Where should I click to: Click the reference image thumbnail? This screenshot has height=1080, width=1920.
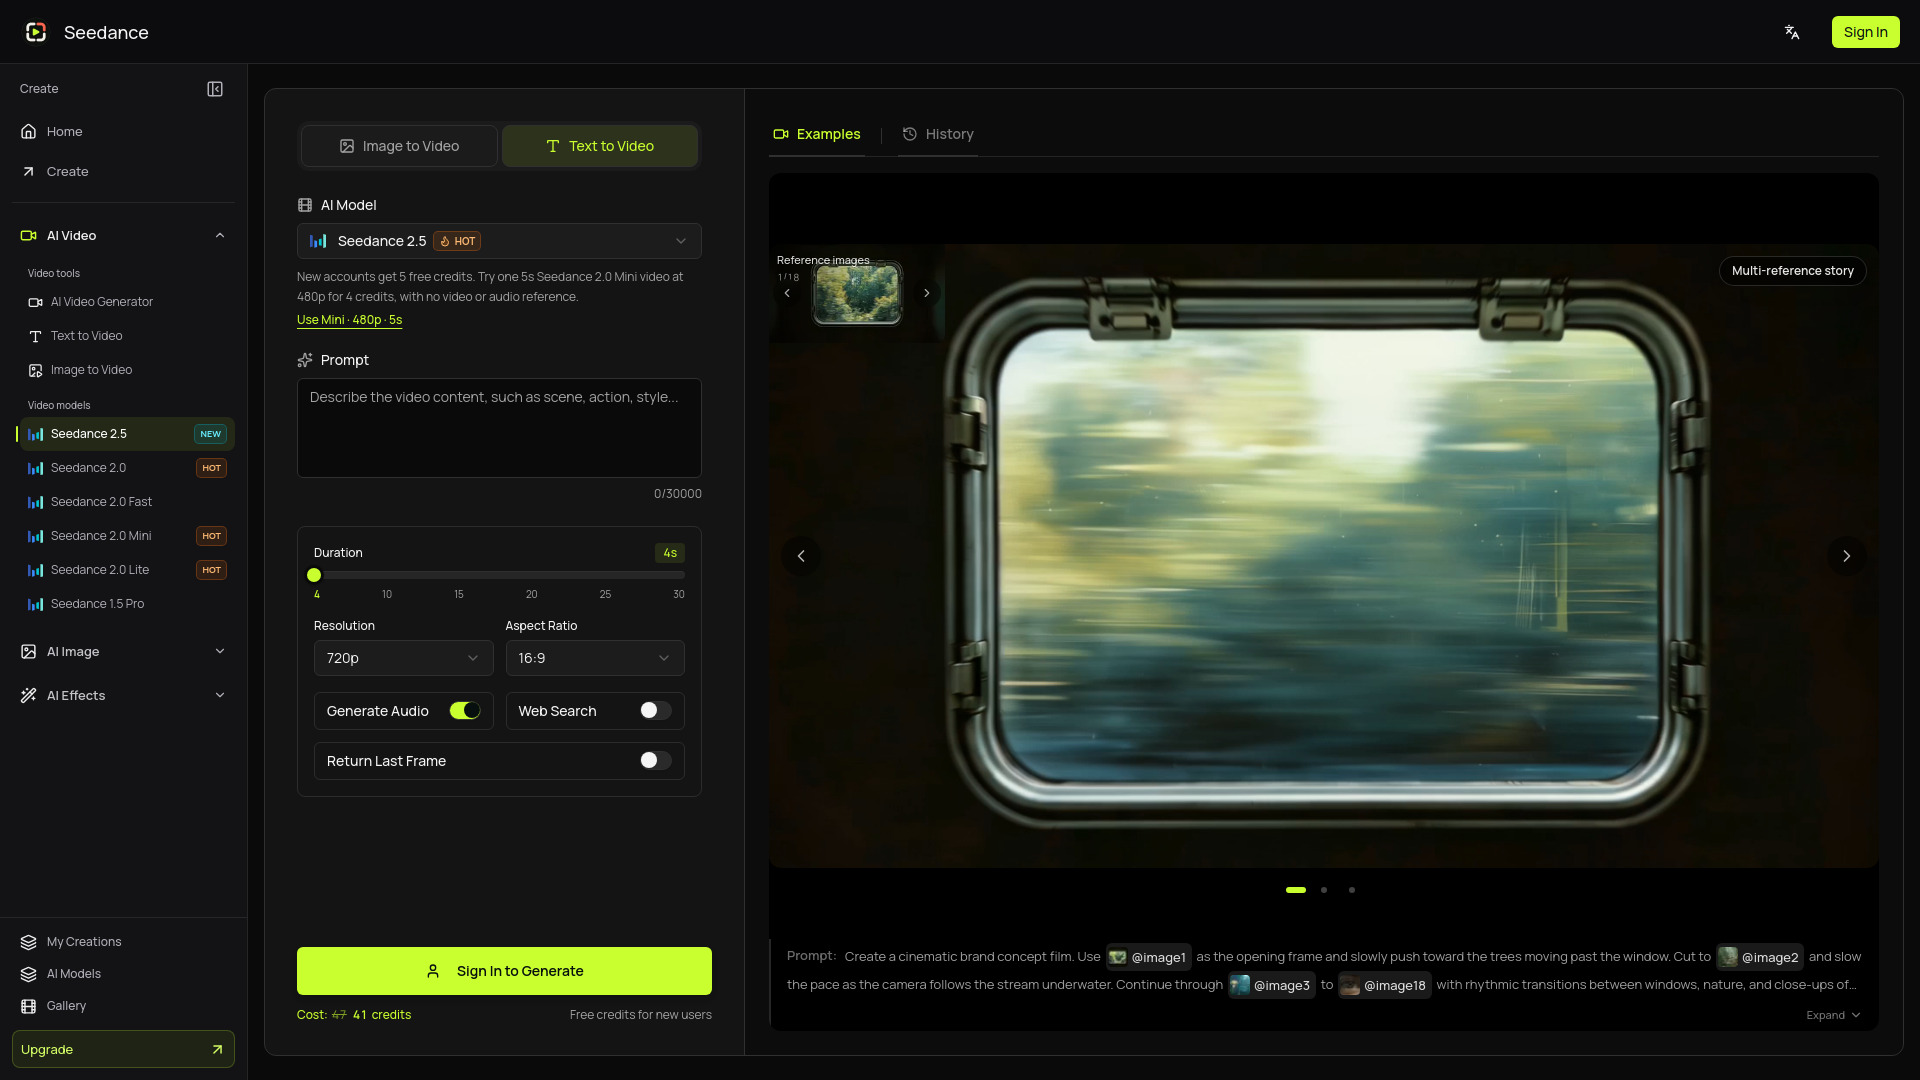[857, 293]
